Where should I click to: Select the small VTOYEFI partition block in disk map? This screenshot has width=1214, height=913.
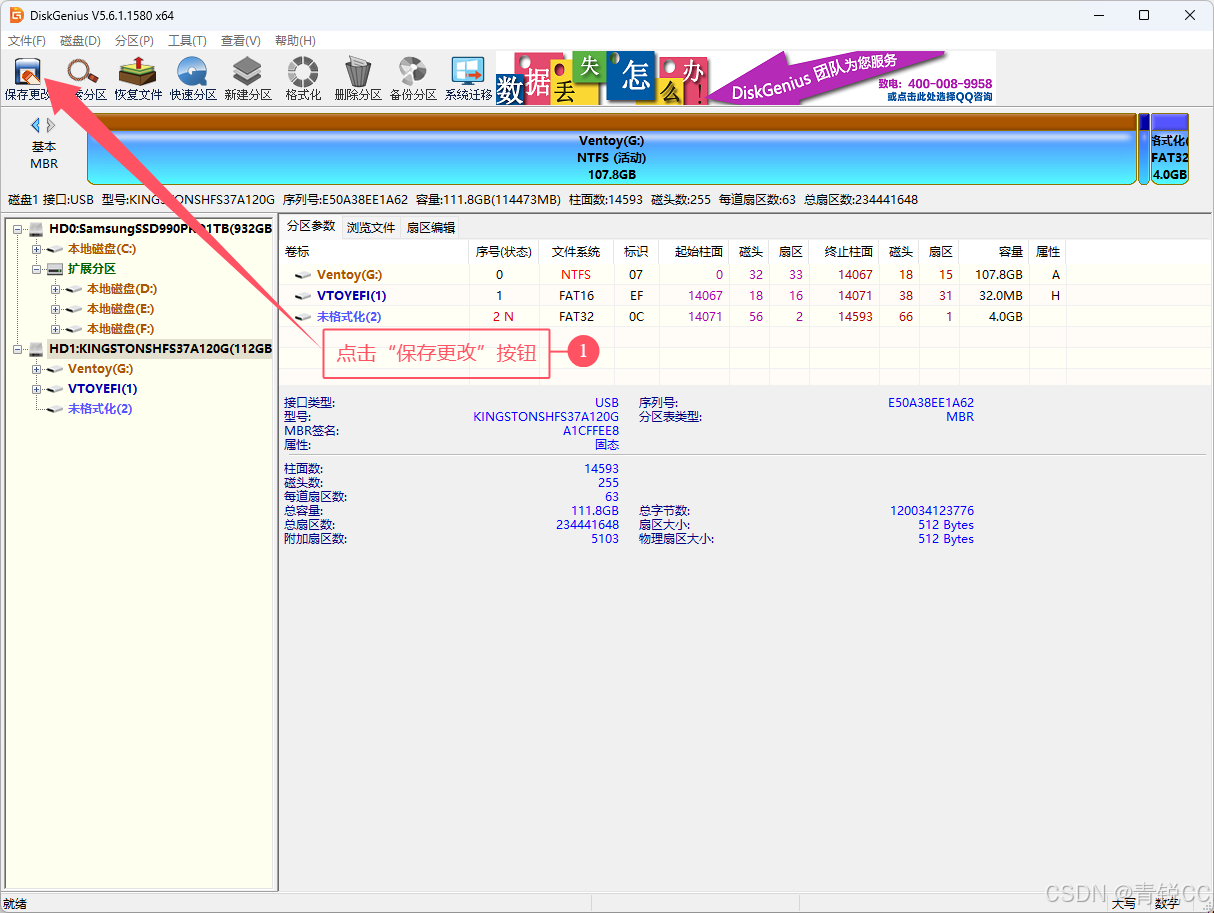pos(1144,149)
